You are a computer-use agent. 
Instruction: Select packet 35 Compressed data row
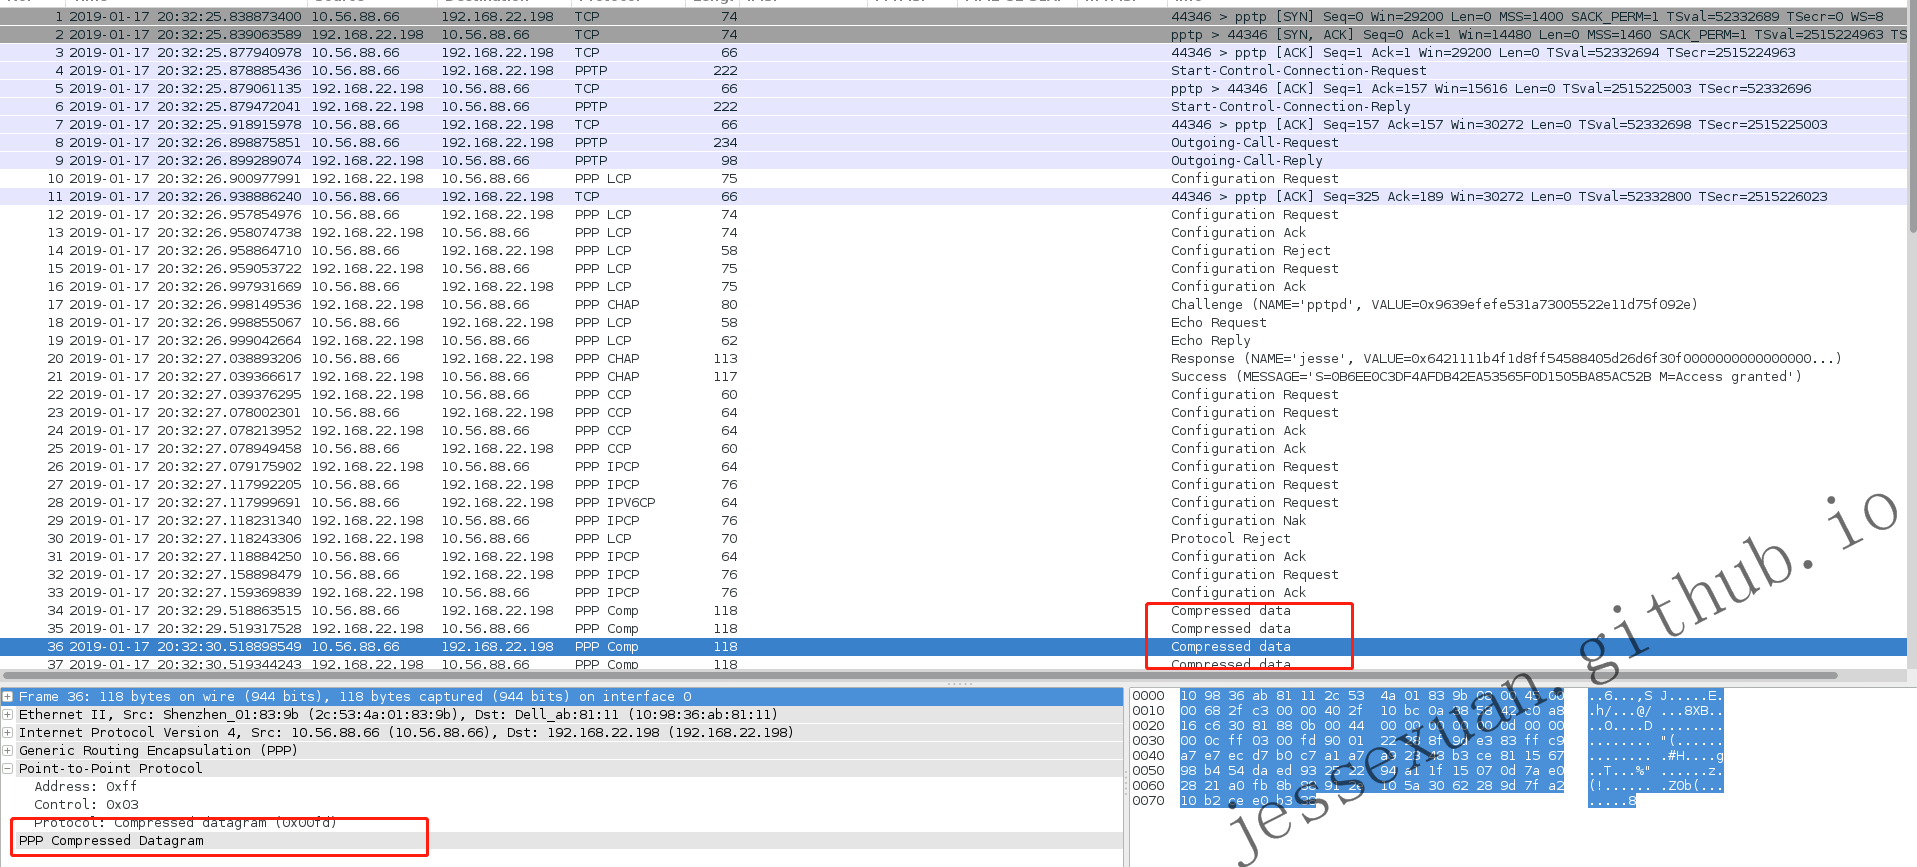pos(954,629)
